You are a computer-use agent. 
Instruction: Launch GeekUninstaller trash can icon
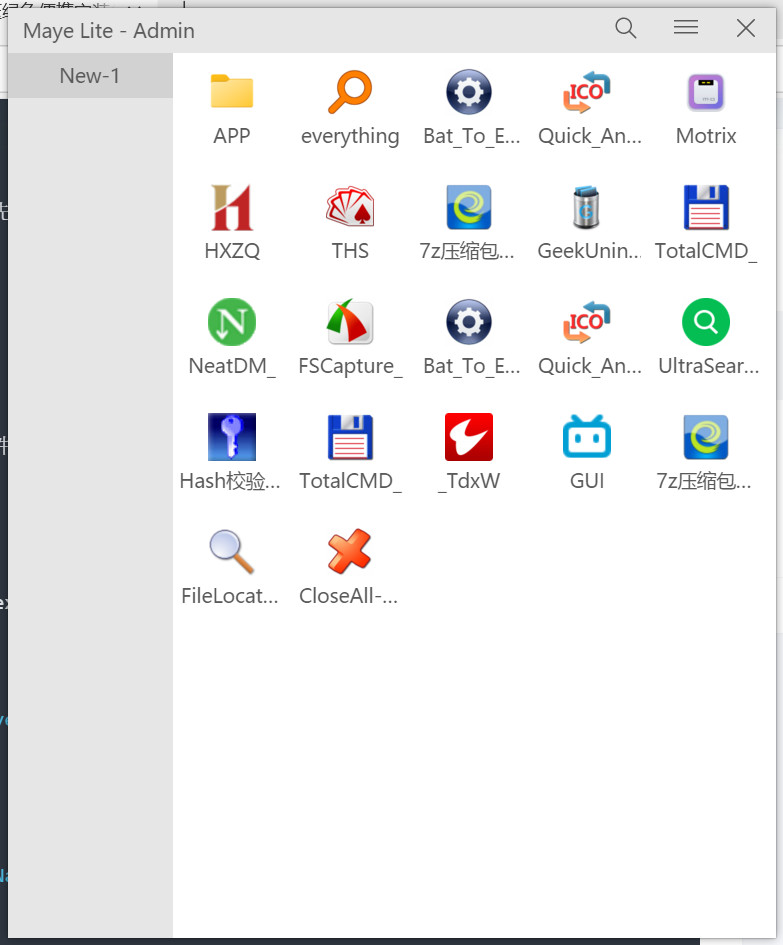point(586,207)
